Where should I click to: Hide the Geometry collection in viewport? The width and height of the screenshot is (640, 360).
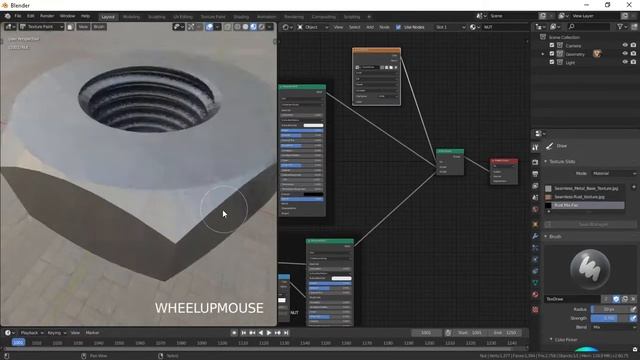tap(625, 53)
